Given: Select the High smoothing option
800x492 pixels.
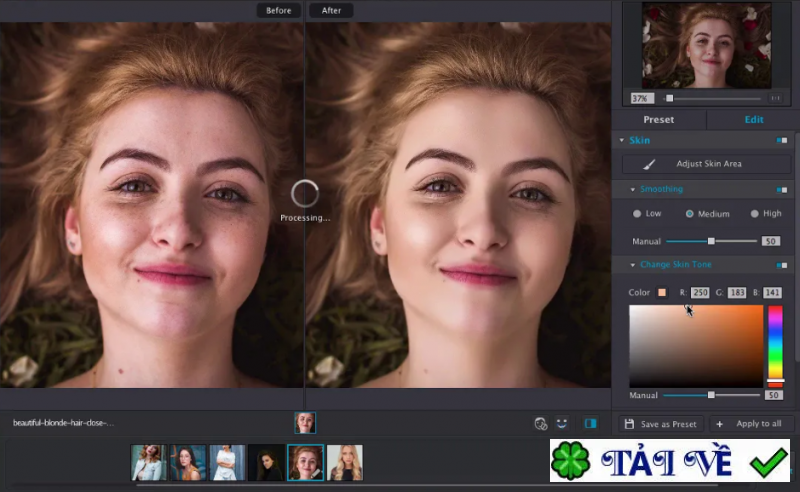Looking at the screenshot, I should click(x=753, y=214).
